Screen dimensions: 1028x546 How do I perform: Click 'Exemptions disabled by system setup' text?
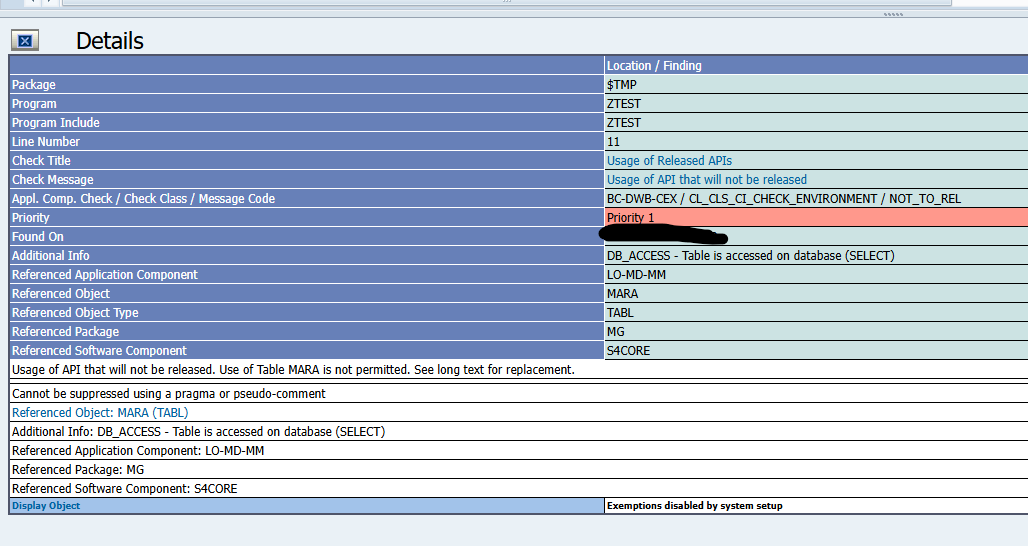695,506
